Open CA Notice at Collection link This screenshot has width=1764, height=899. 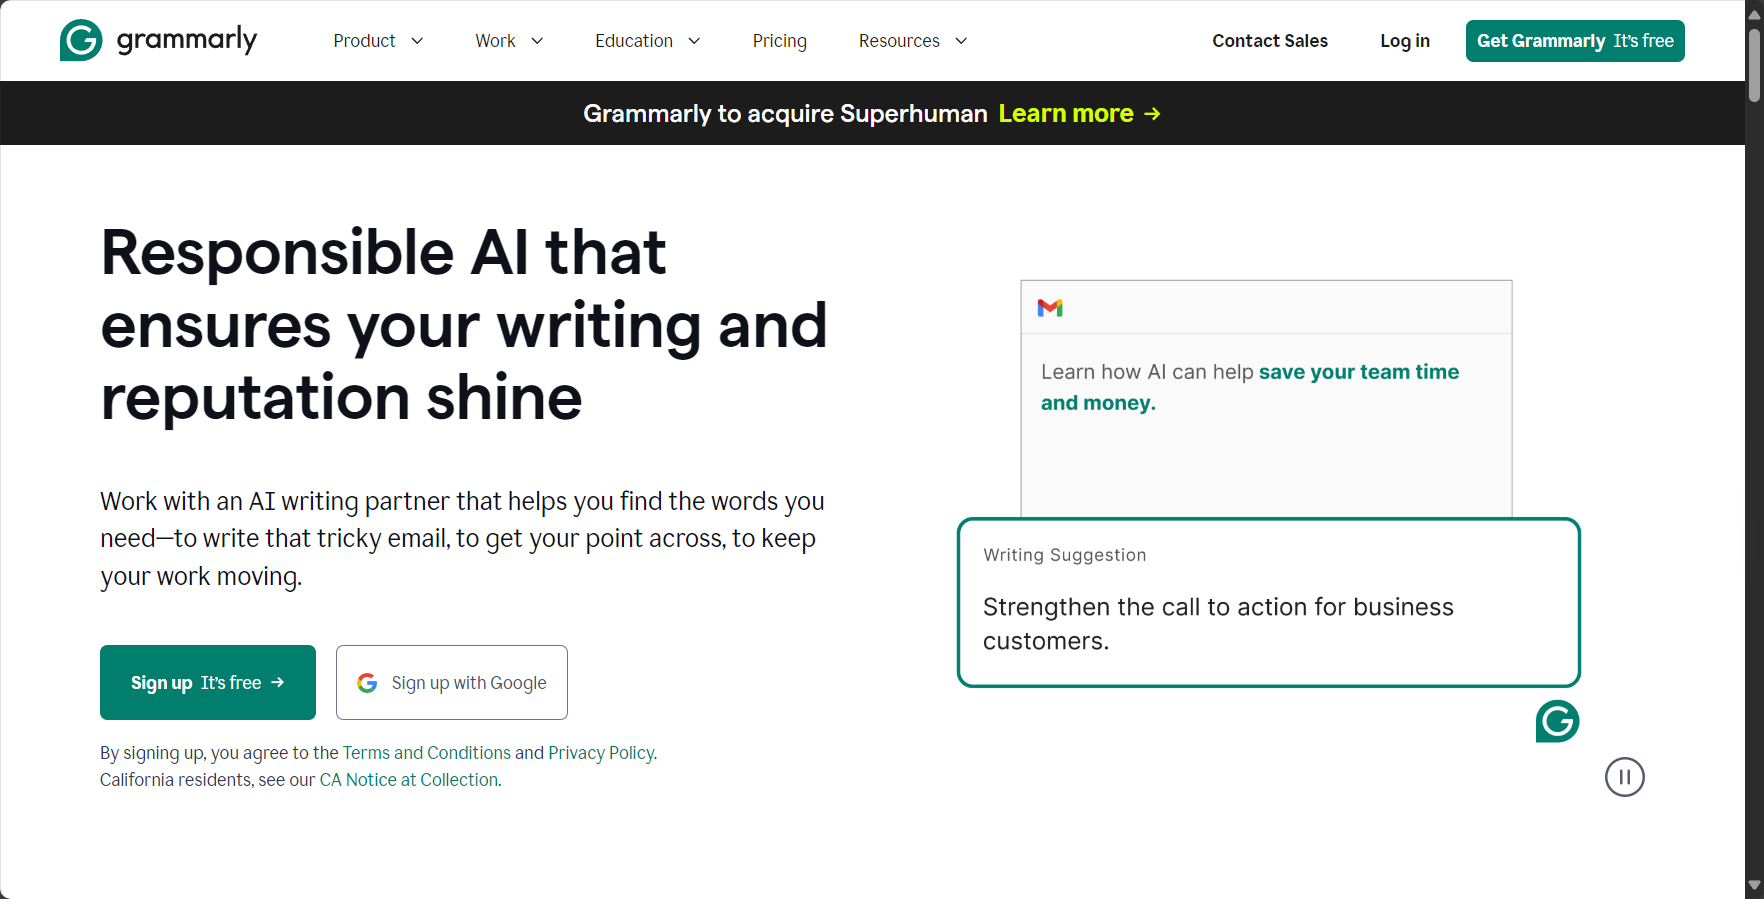coord(409,780)
